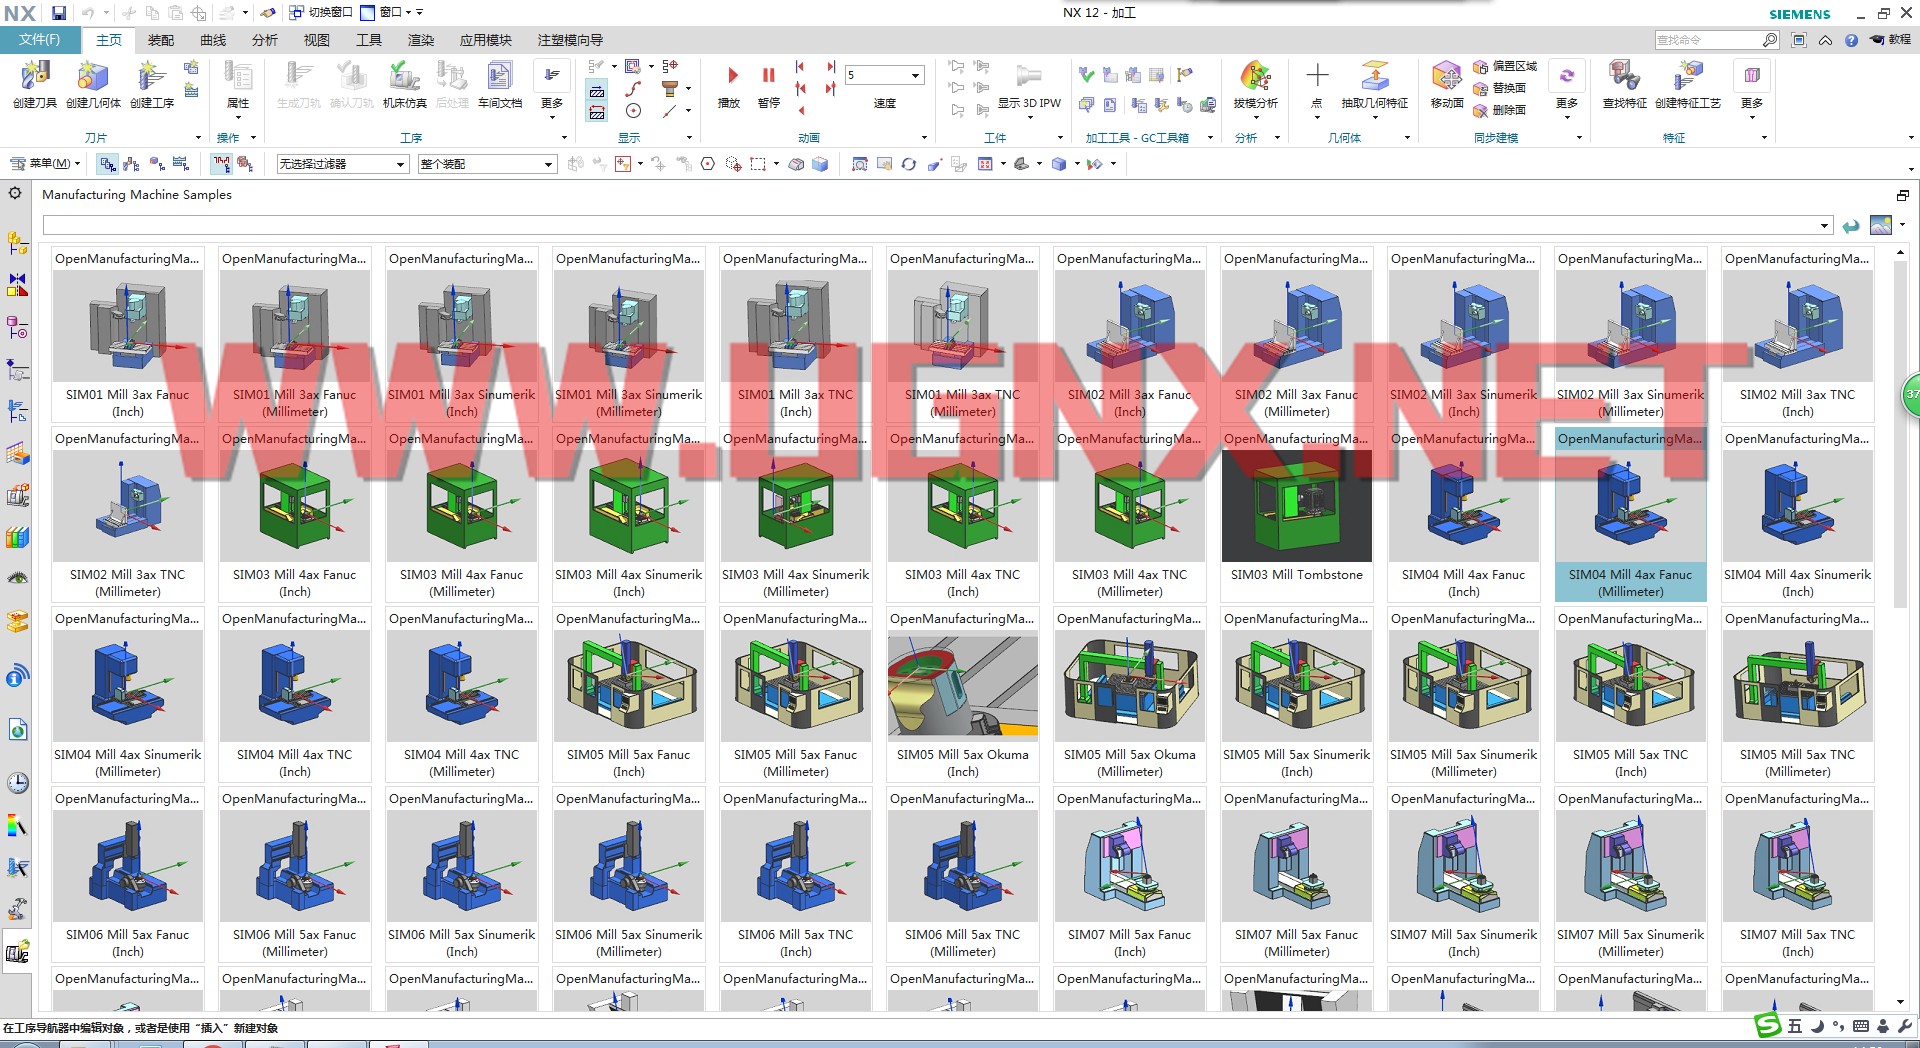Screen dimensions: 1920x1048
Task: Switch to the 注塑模向导 ribbon tab
Action: point(570,40)
